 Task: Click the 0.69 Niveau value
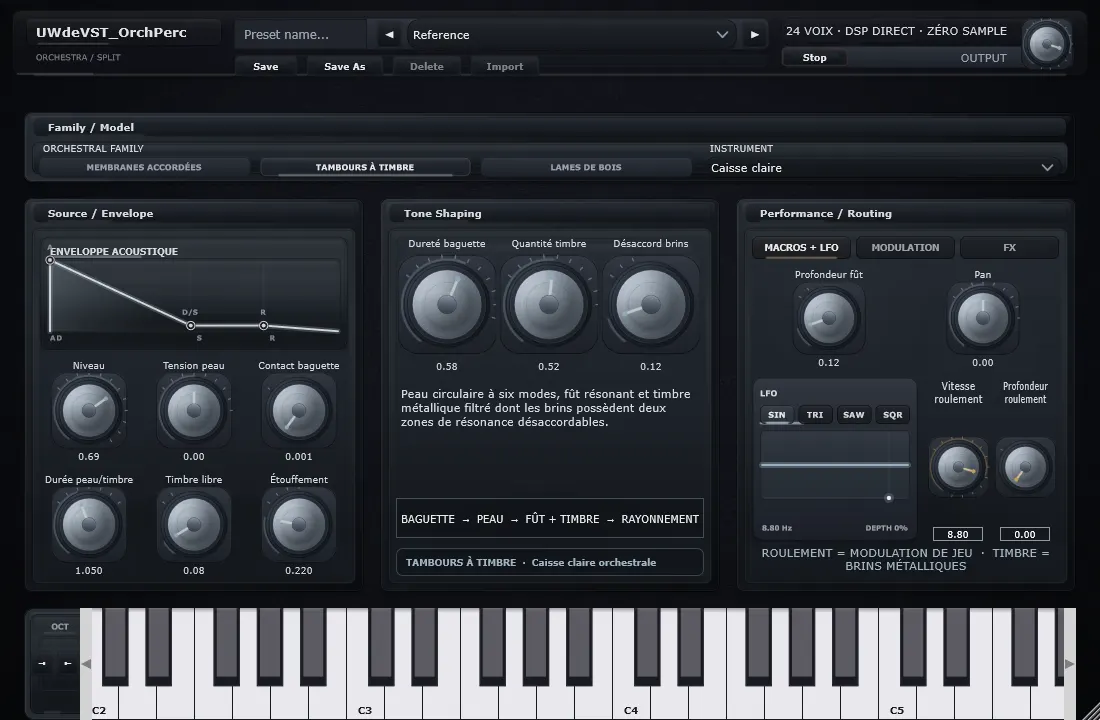88,456
